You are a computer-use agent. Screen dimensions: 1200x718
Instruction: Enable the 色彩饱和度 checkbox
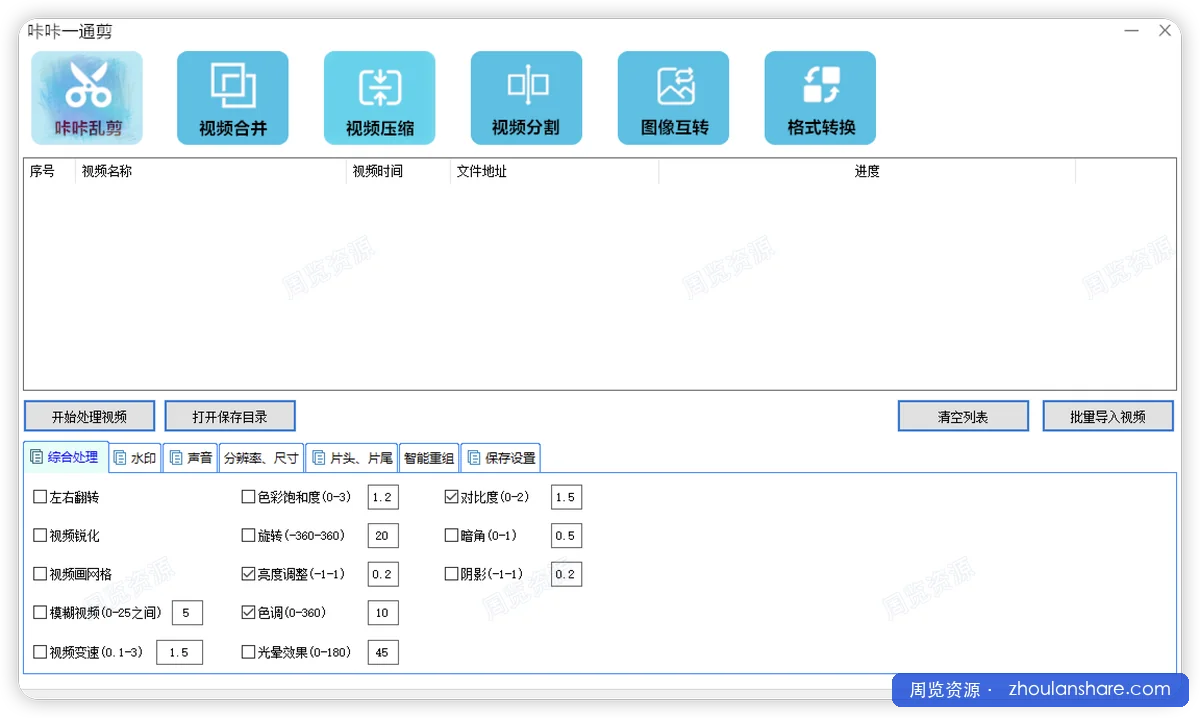248,497
